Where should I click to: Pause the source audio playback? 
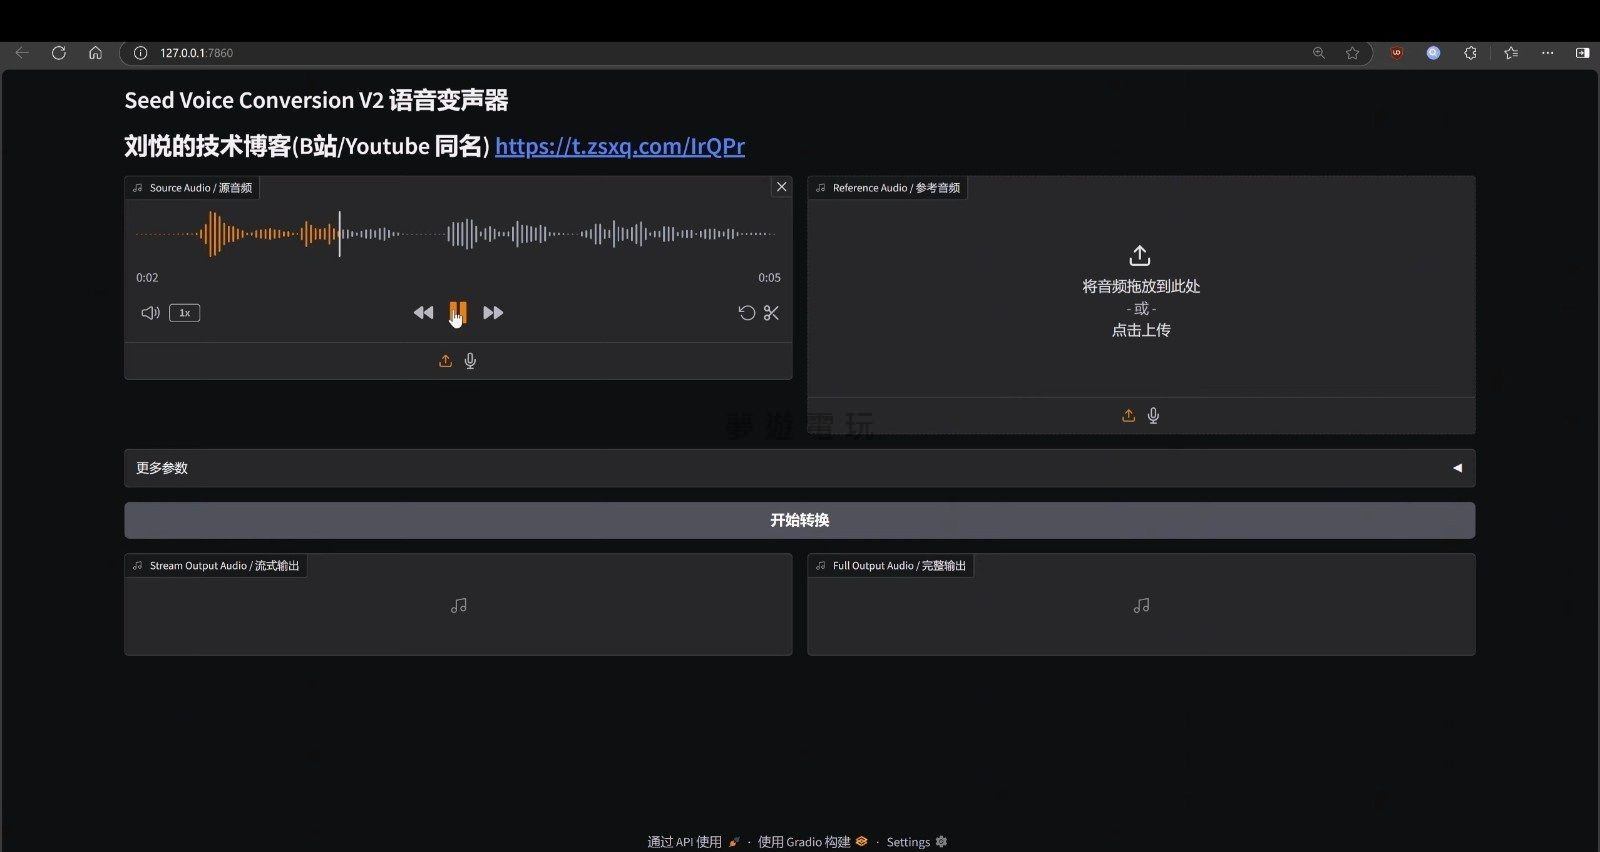click(458, 312)
